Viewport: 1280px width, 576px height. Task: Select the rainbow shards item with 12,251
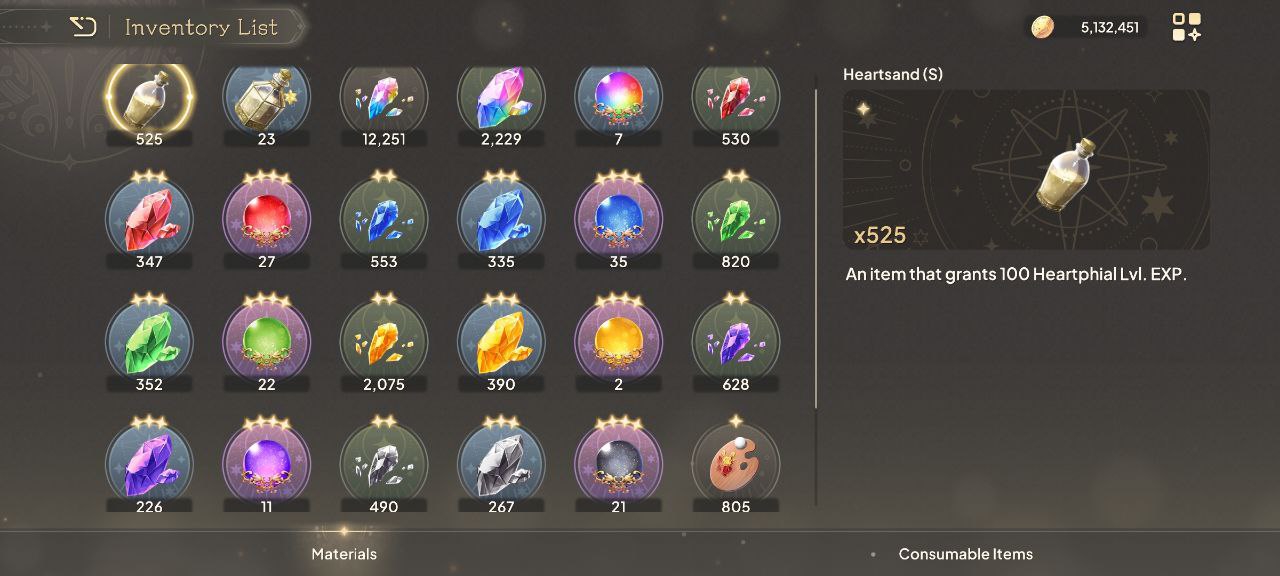pos(384,98)
